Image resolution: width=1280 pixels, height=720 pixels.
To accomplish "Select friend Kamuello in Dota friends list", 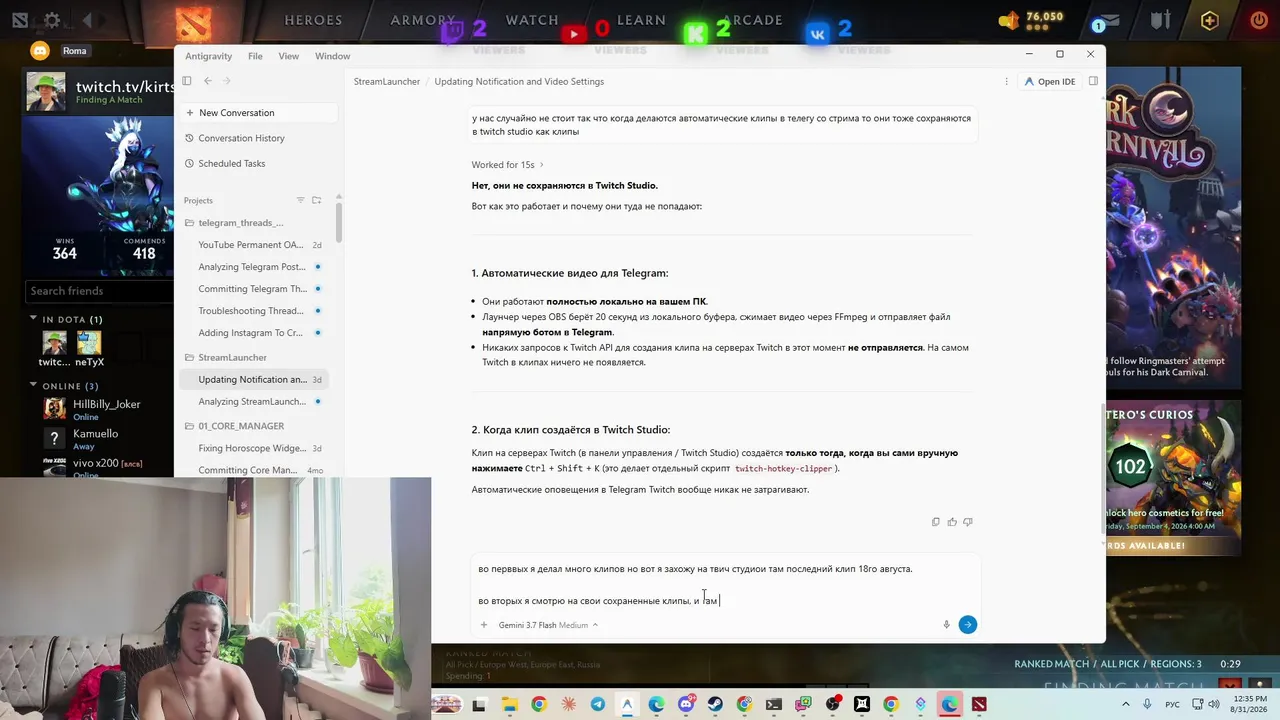I will coord(100,438).
